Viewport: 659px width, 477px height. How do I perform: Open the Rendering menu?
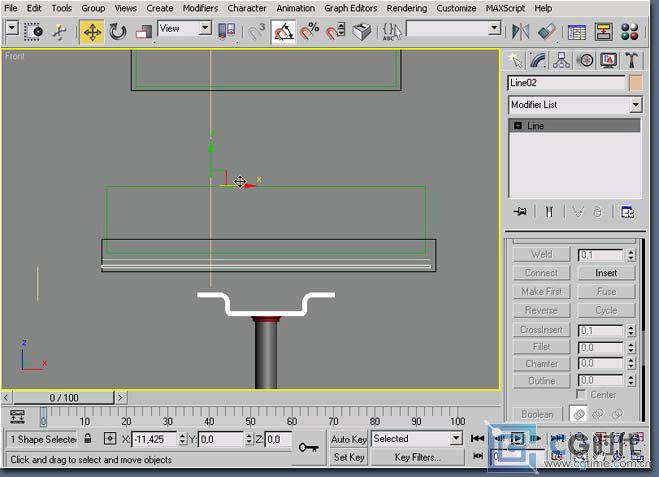[x=406, y=8]
